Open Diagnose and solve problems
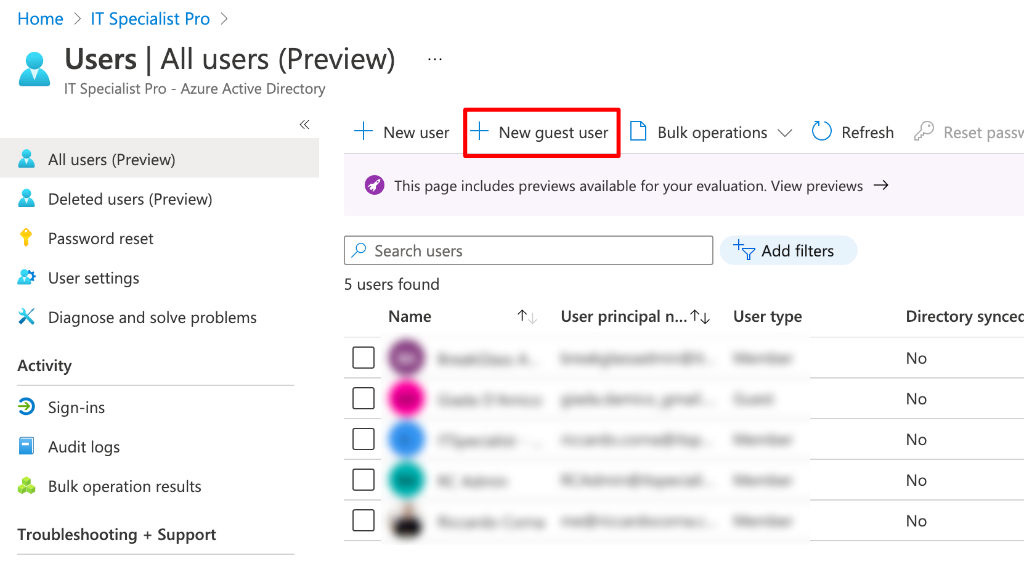The width and height of the screenshot is (1024, 561). [152, 317]
